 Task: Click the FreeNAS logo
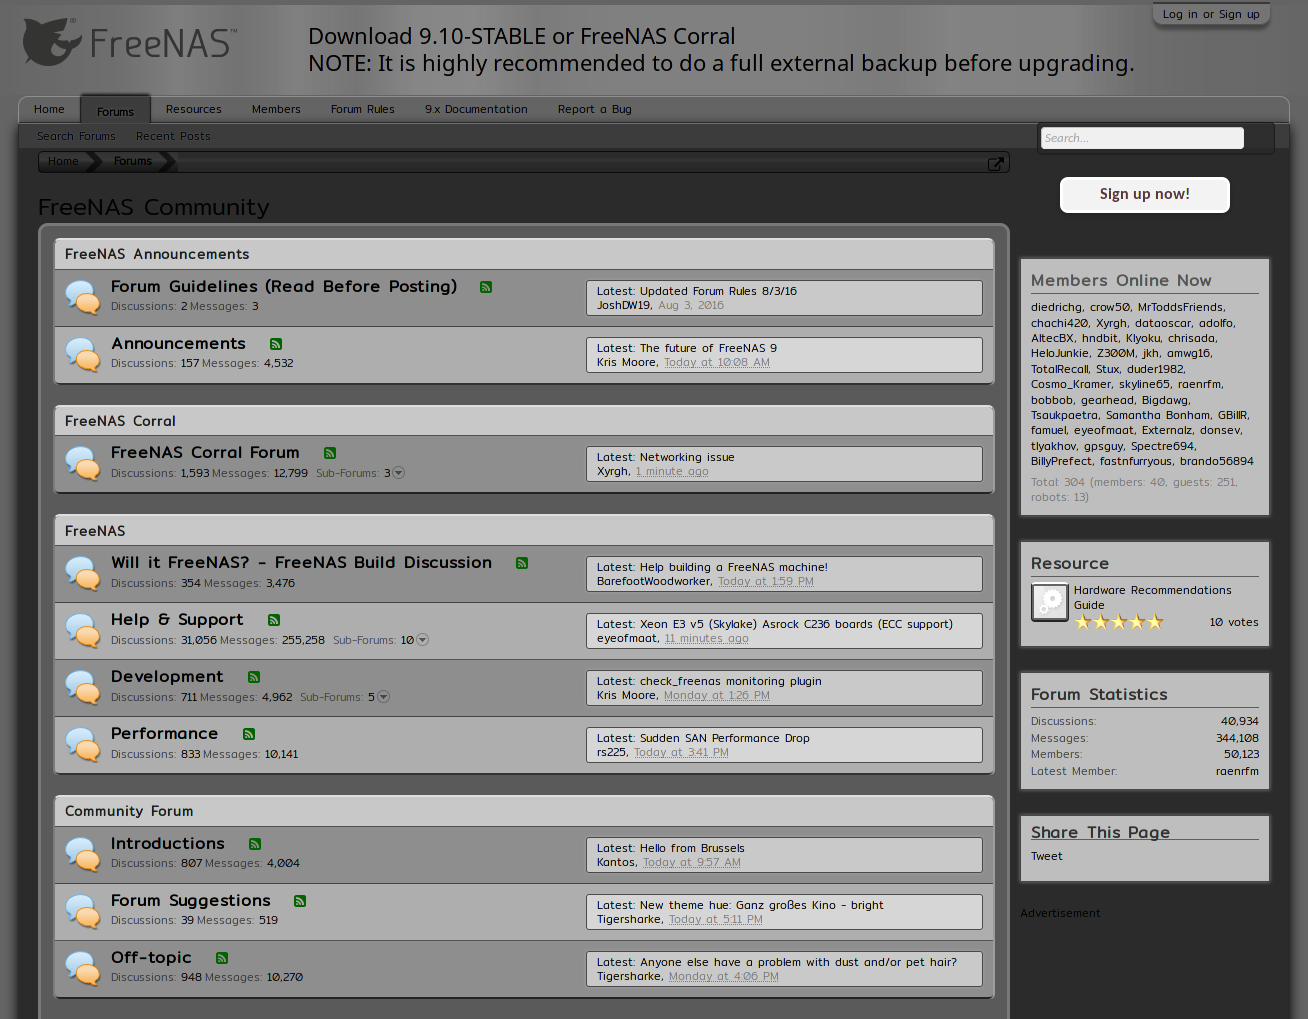pyautogui.click(x=129, y=43)
